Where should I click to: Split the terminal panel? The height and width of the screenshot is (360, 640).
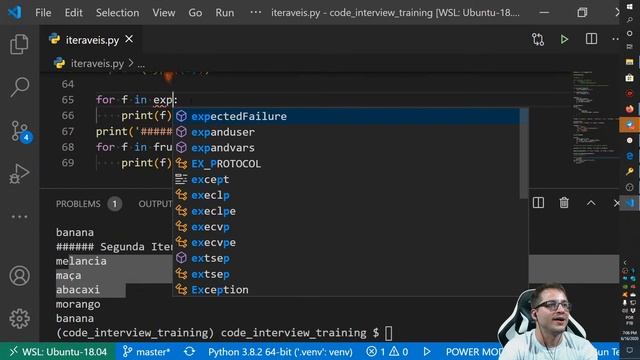[538, 203]
